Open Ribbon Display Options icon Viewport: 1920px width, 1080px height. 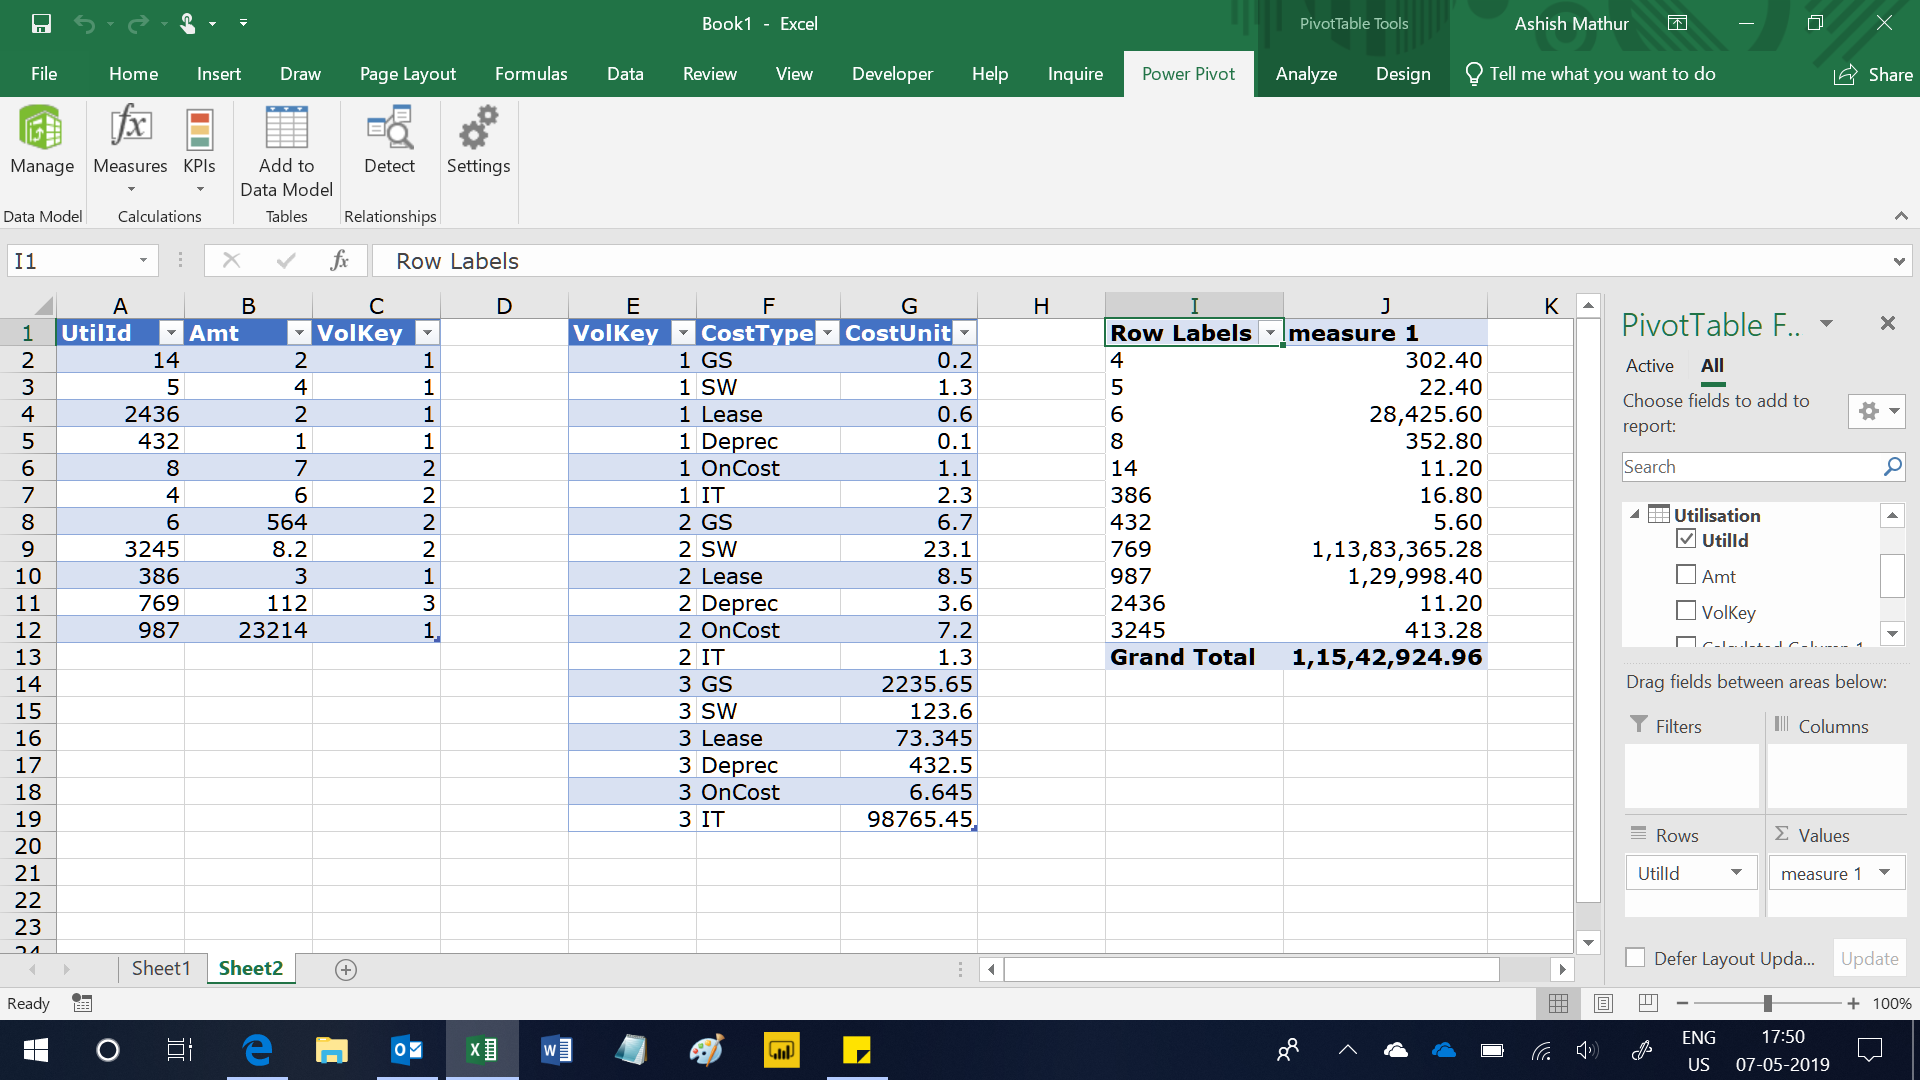[x=1678, y=23]
